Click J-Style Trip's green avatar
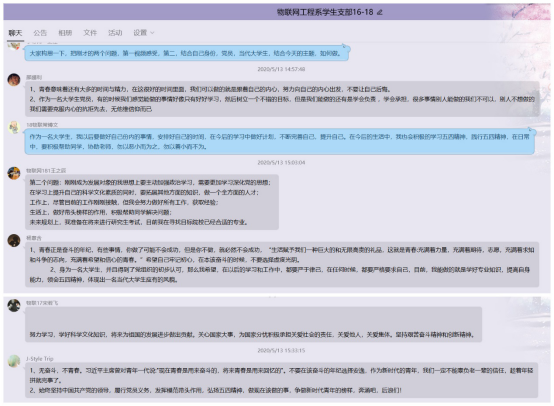The height and width of the screenshot is (406, 554). coord(14,361)
